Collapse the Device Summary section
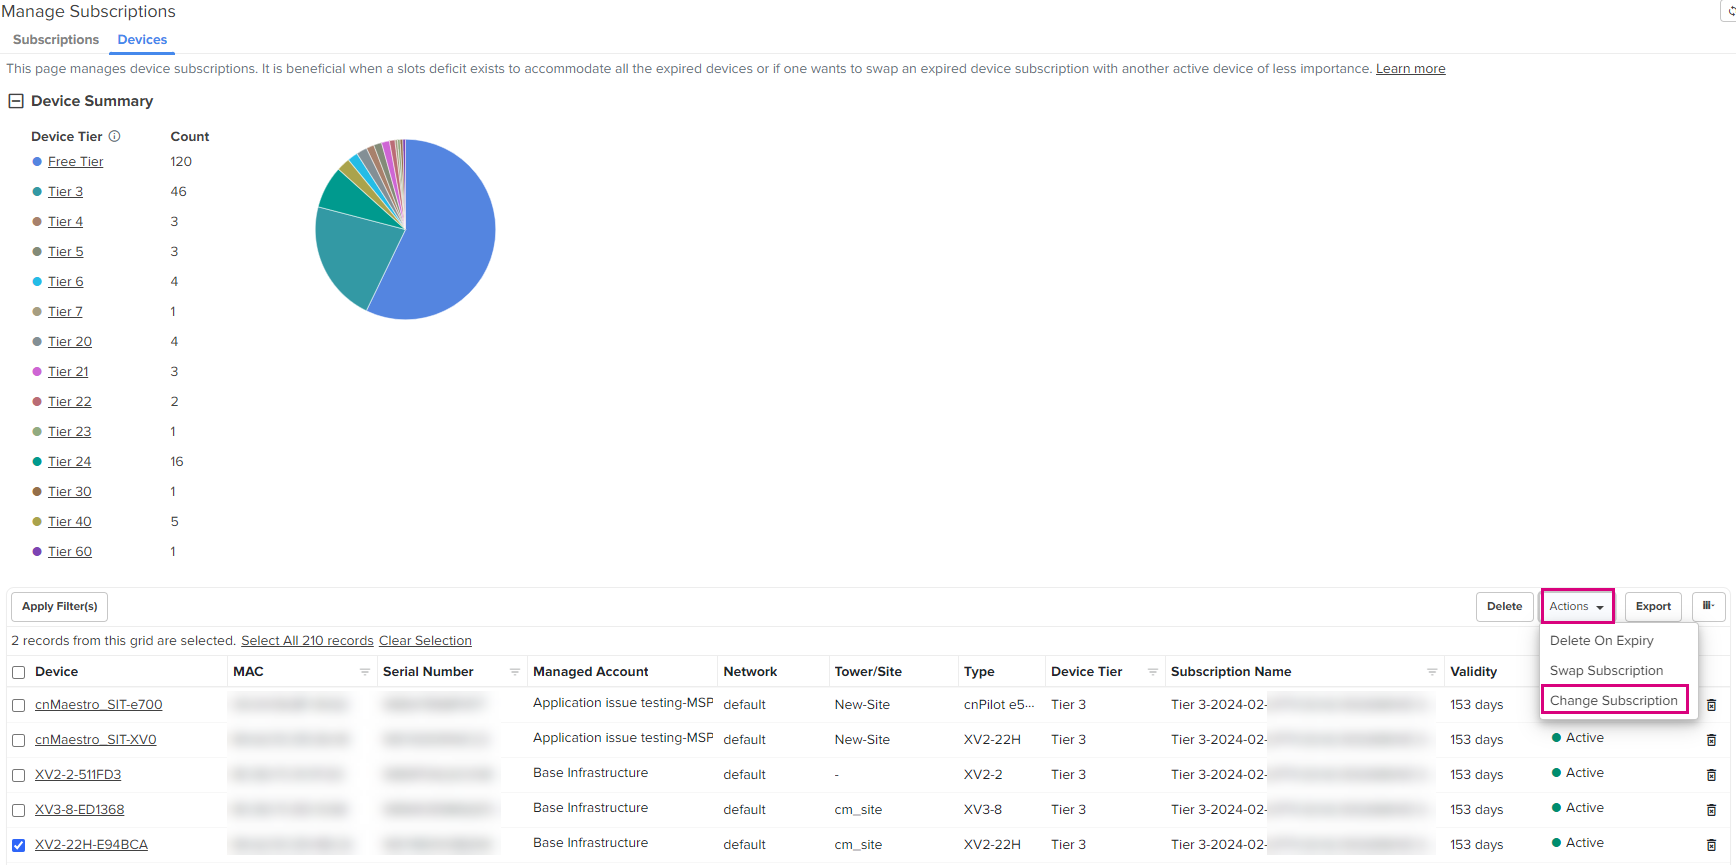Screen dimensions: 1736x865 (16, 101)
